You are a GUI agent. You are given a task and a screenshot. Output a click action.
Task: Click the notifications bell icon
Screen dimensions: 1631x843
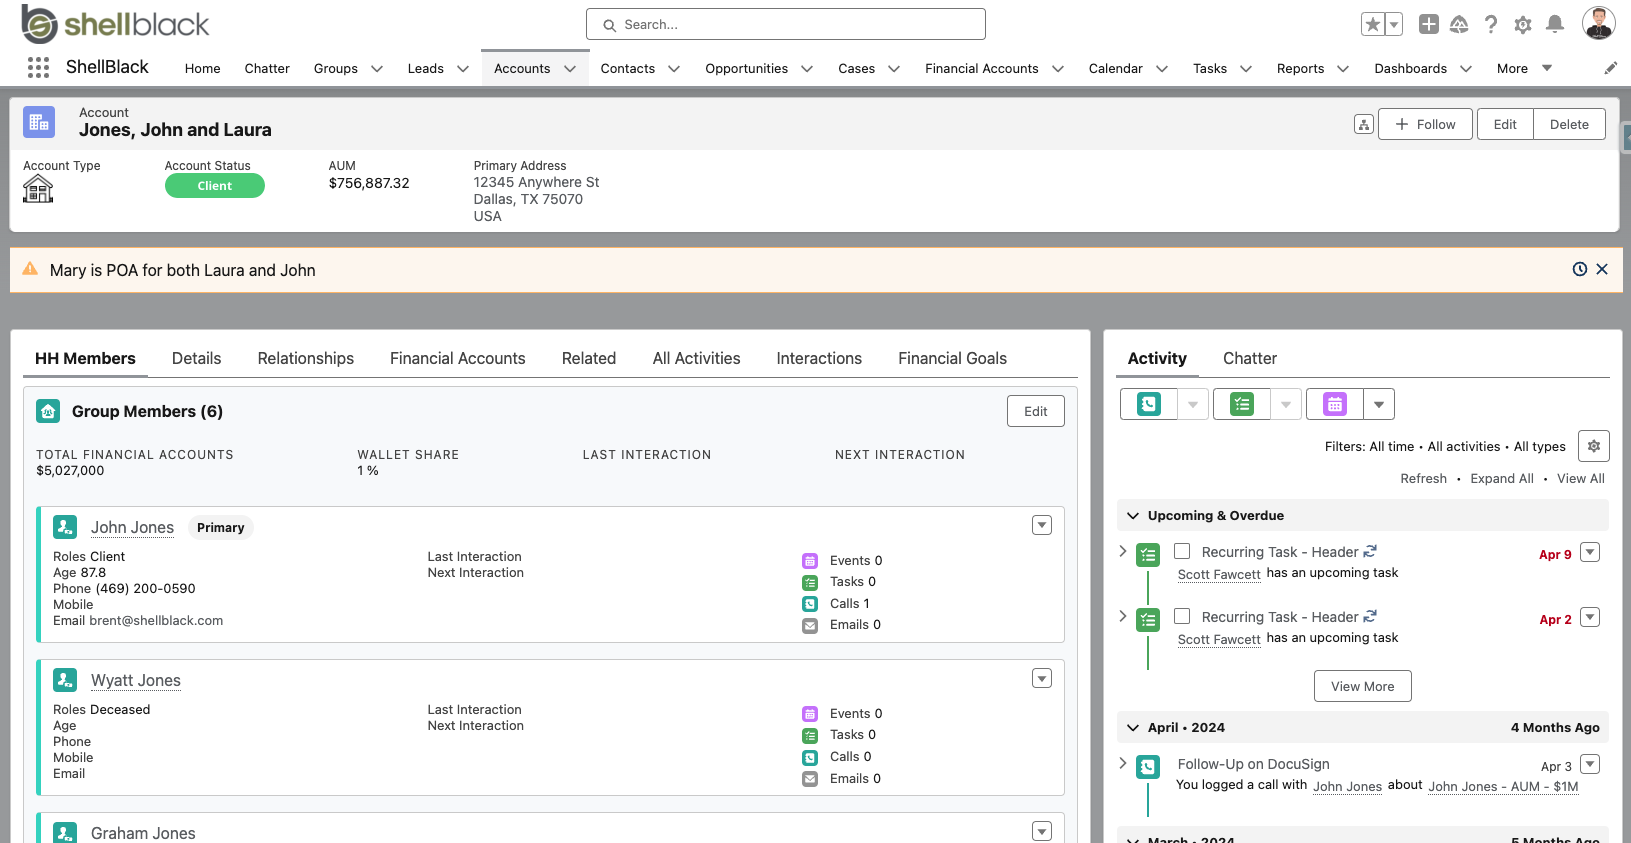point(1554,24)
